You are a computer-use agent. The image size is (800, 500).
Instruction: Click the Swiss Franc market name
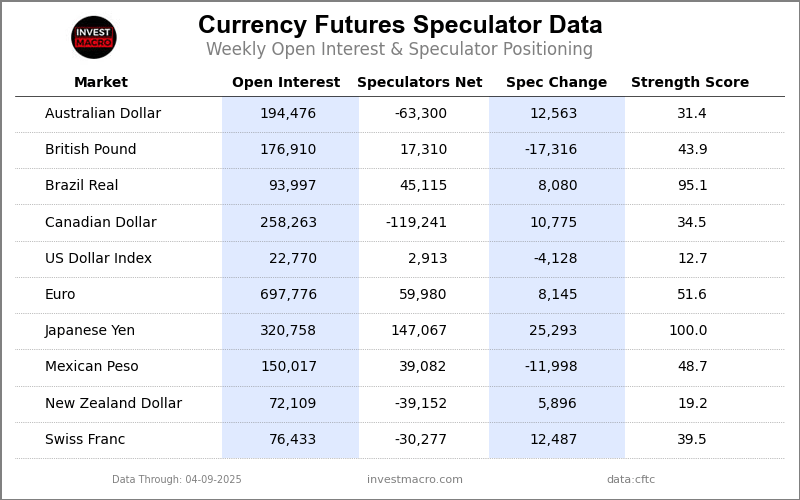point(85,440)
